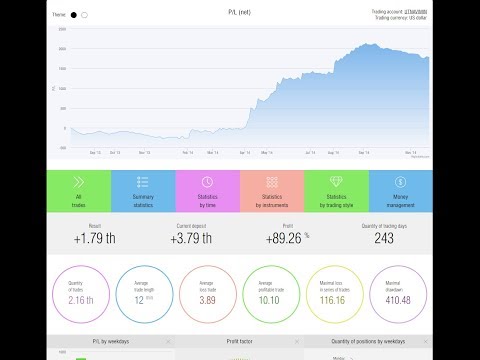This screenshot has height=360, width=480.
Task: Open the Statistics by trading style tab
Action: pyautogui.click(x=336, y=191)
